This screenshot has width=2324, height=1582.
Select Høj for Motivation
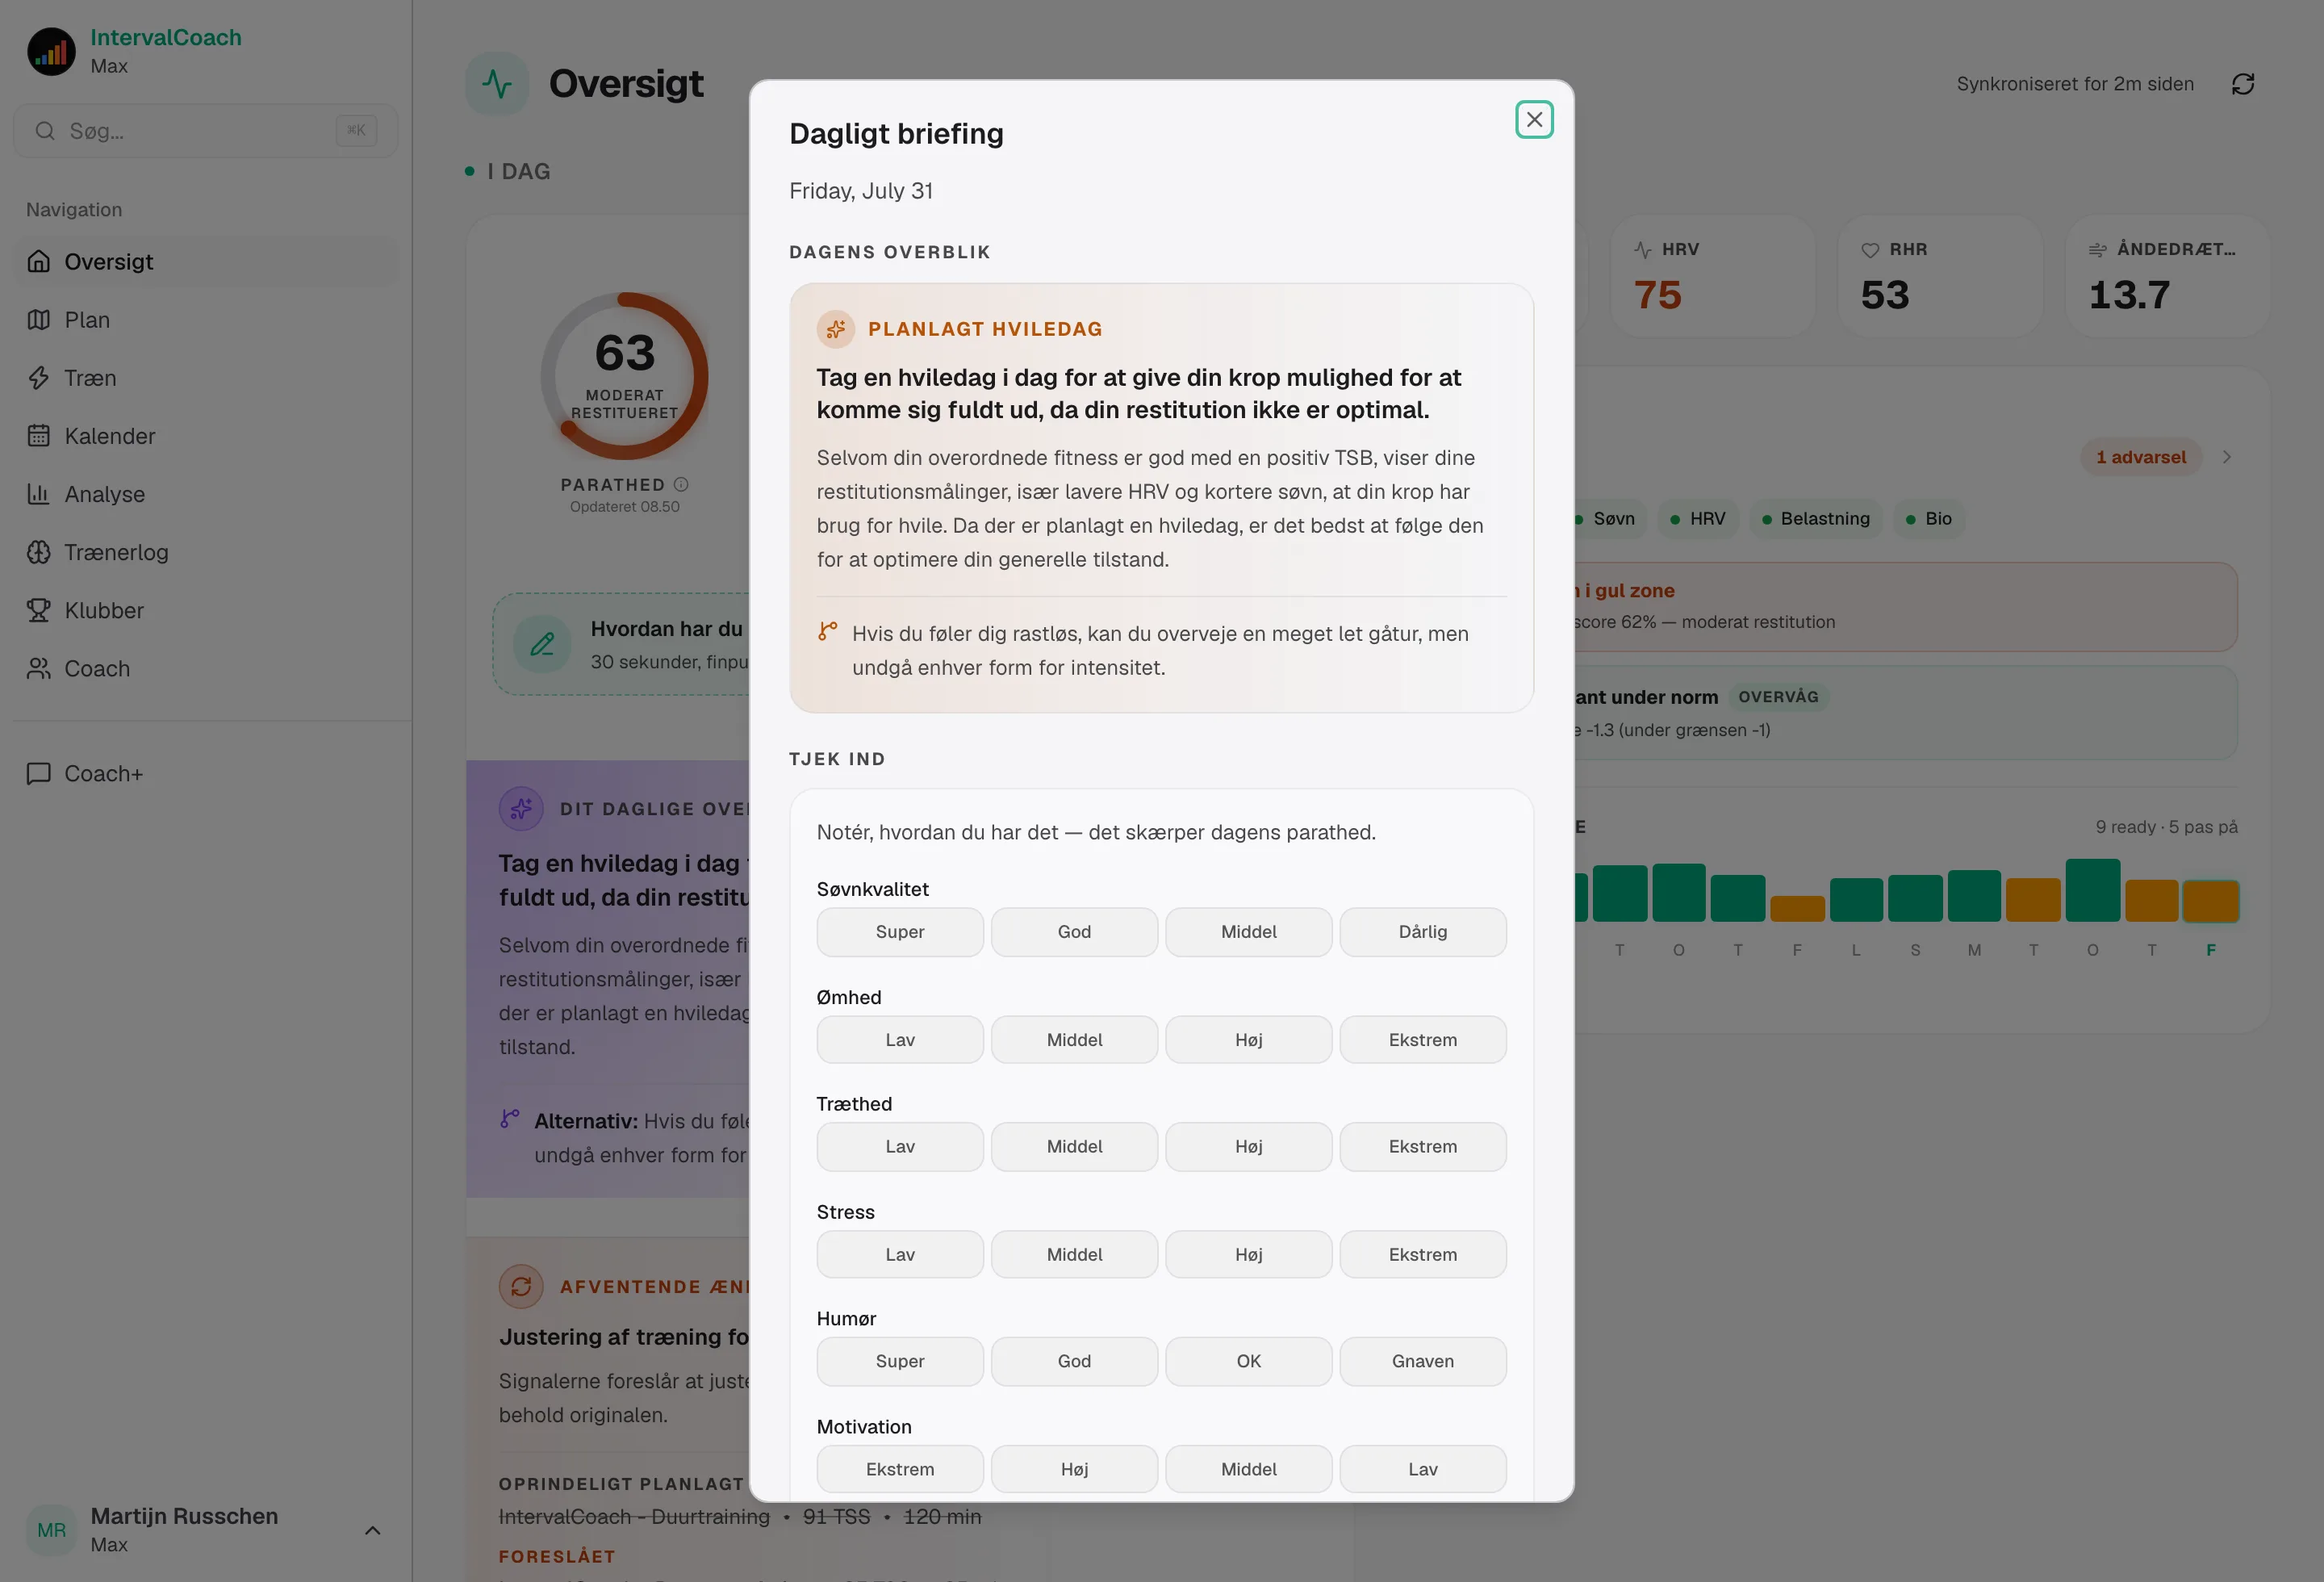coord(1074,1469)
